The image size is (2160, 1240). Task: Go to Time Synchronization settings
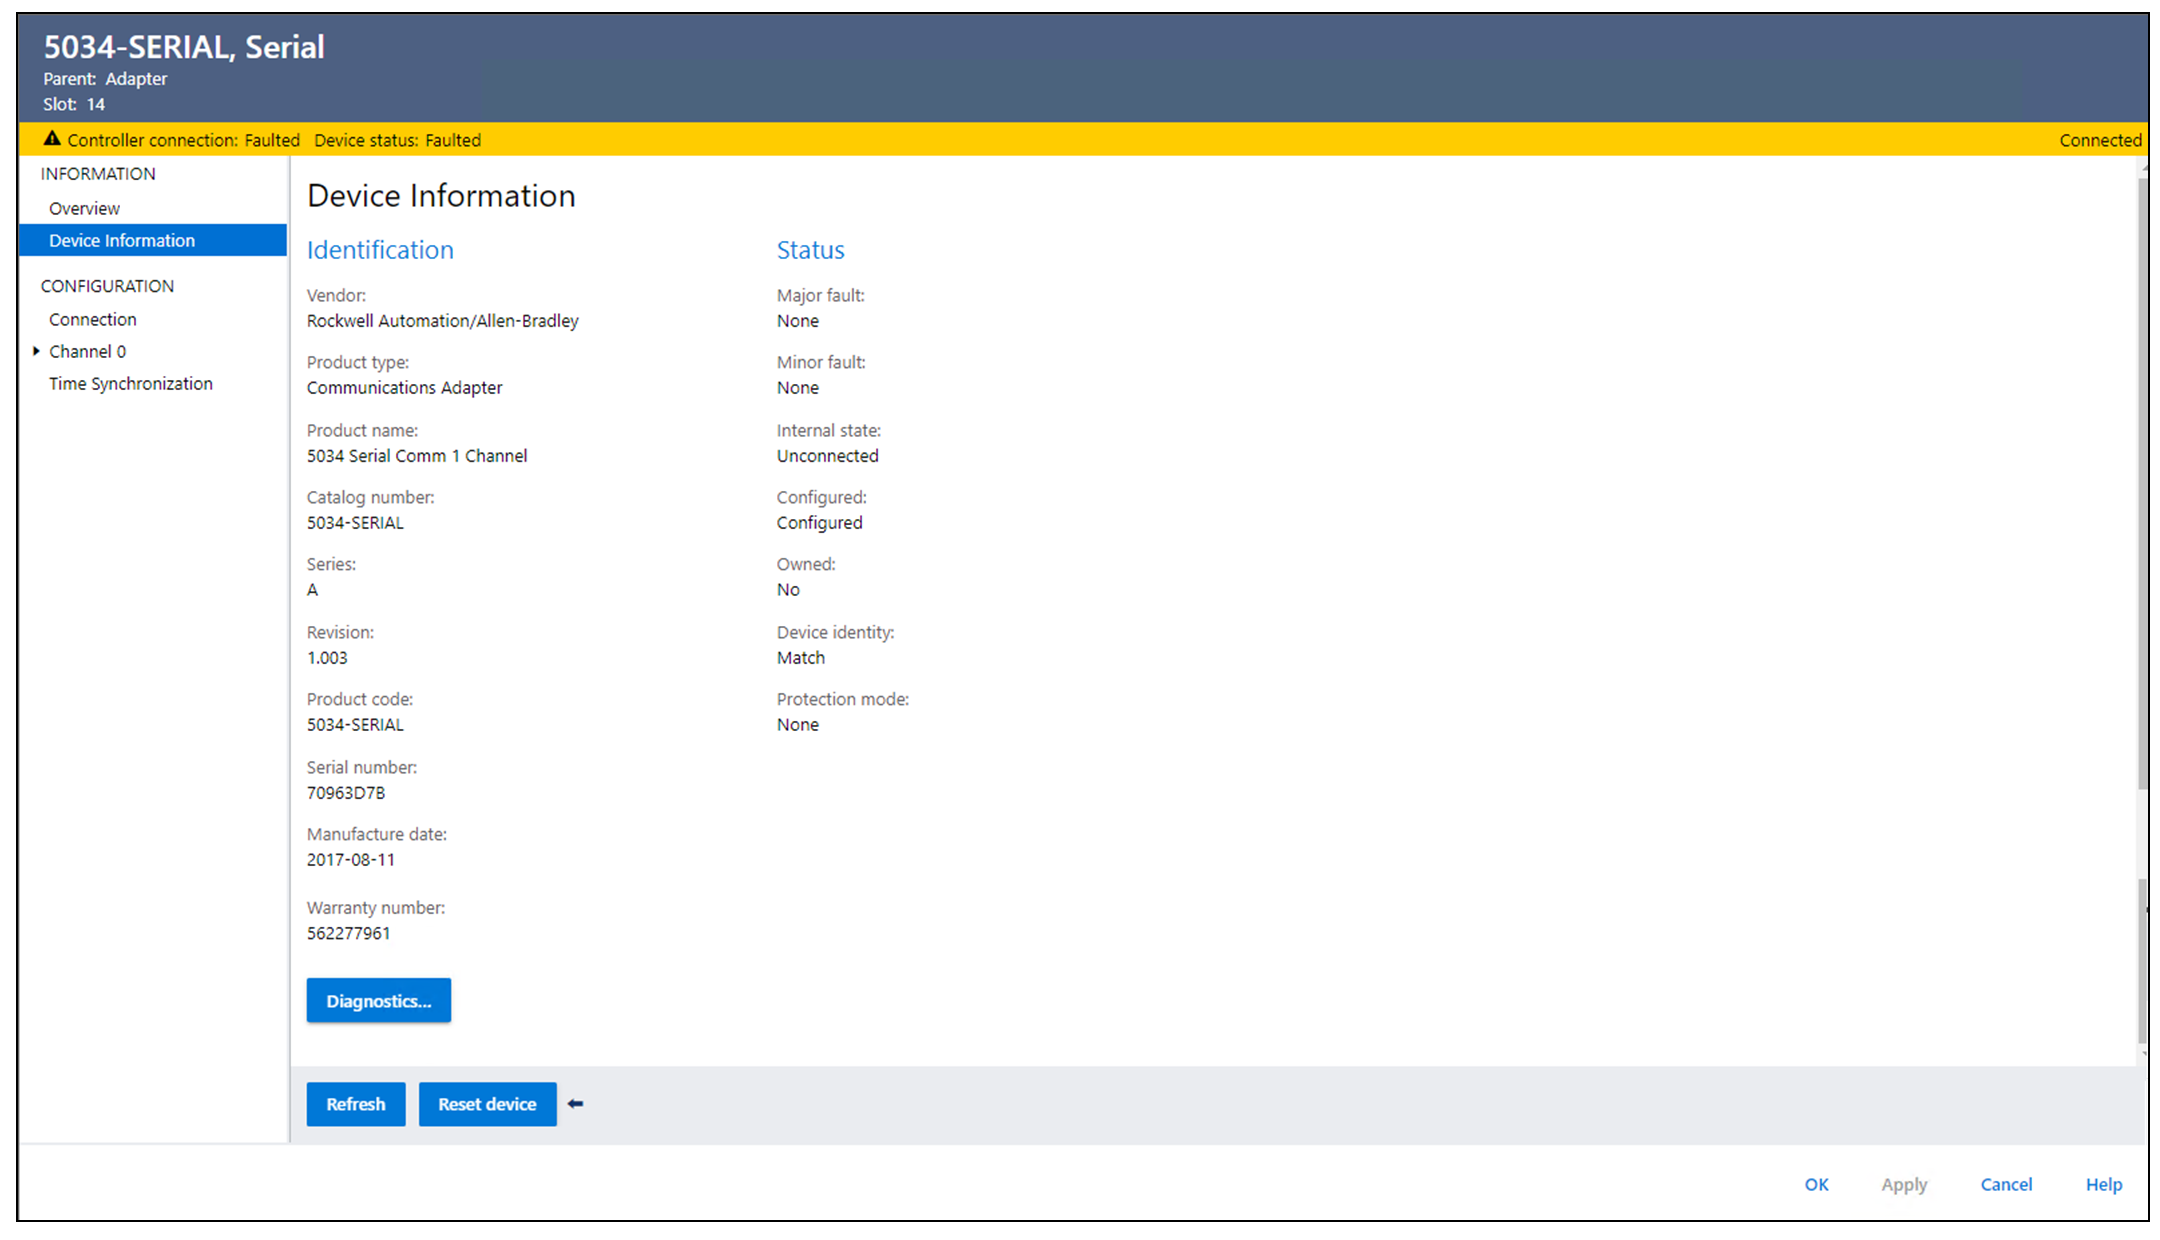(131, 383)
